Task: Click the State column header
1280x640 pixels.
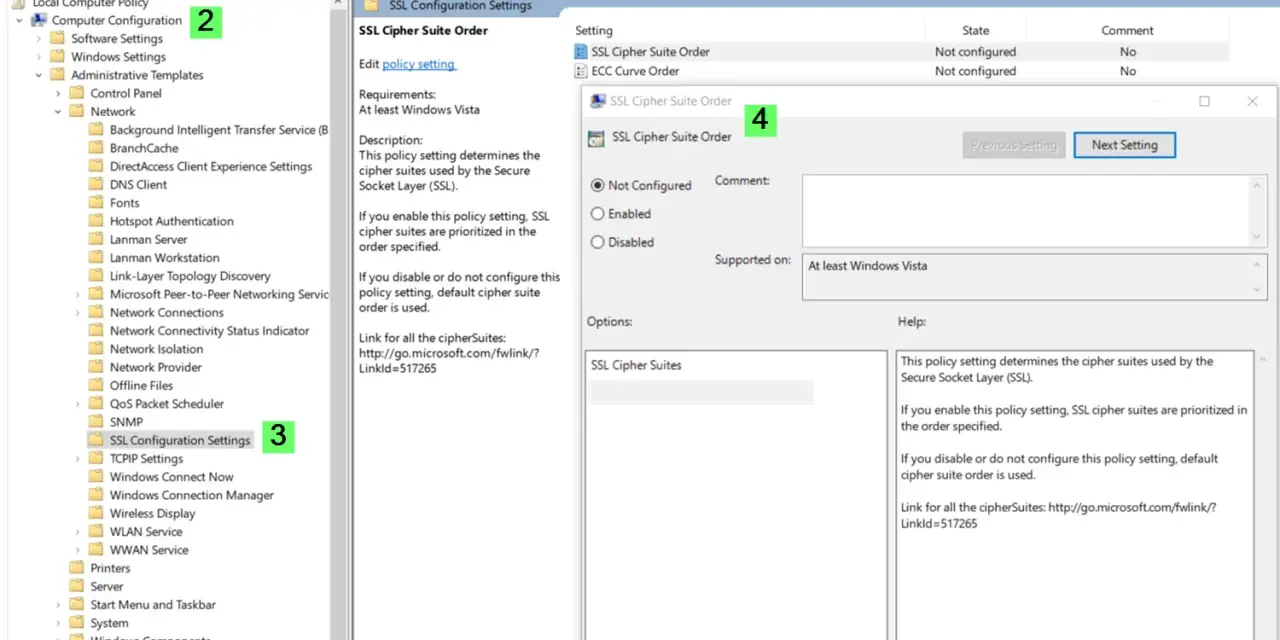Action: tap(976, 31)
